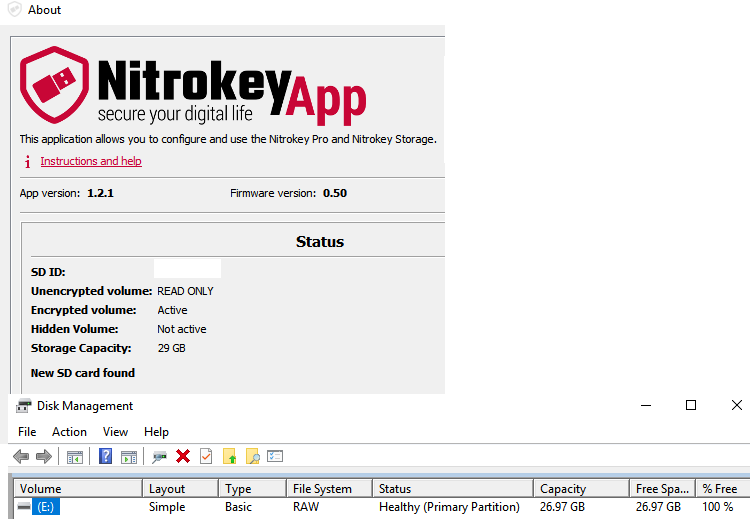
Task: Select the (E:) volume row label
Action: click(x=46, y=507)
